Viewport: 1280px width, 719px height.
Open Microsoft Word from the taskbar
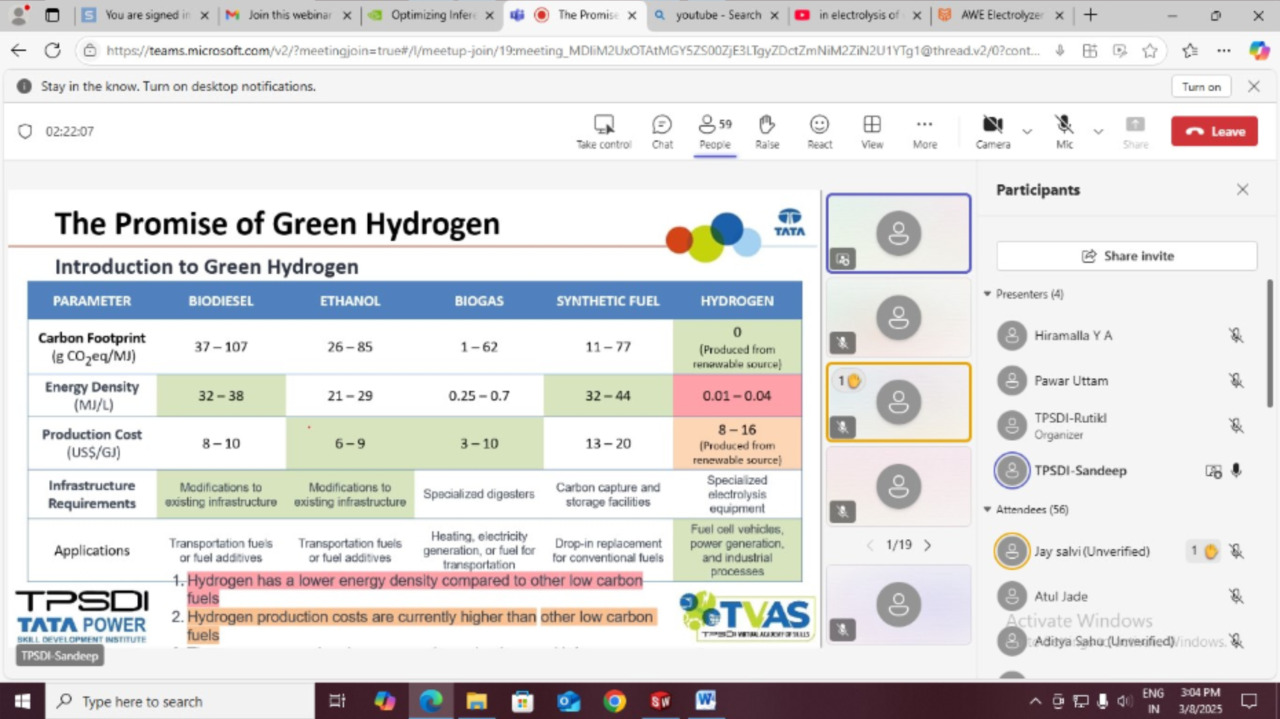coord(705,701)
